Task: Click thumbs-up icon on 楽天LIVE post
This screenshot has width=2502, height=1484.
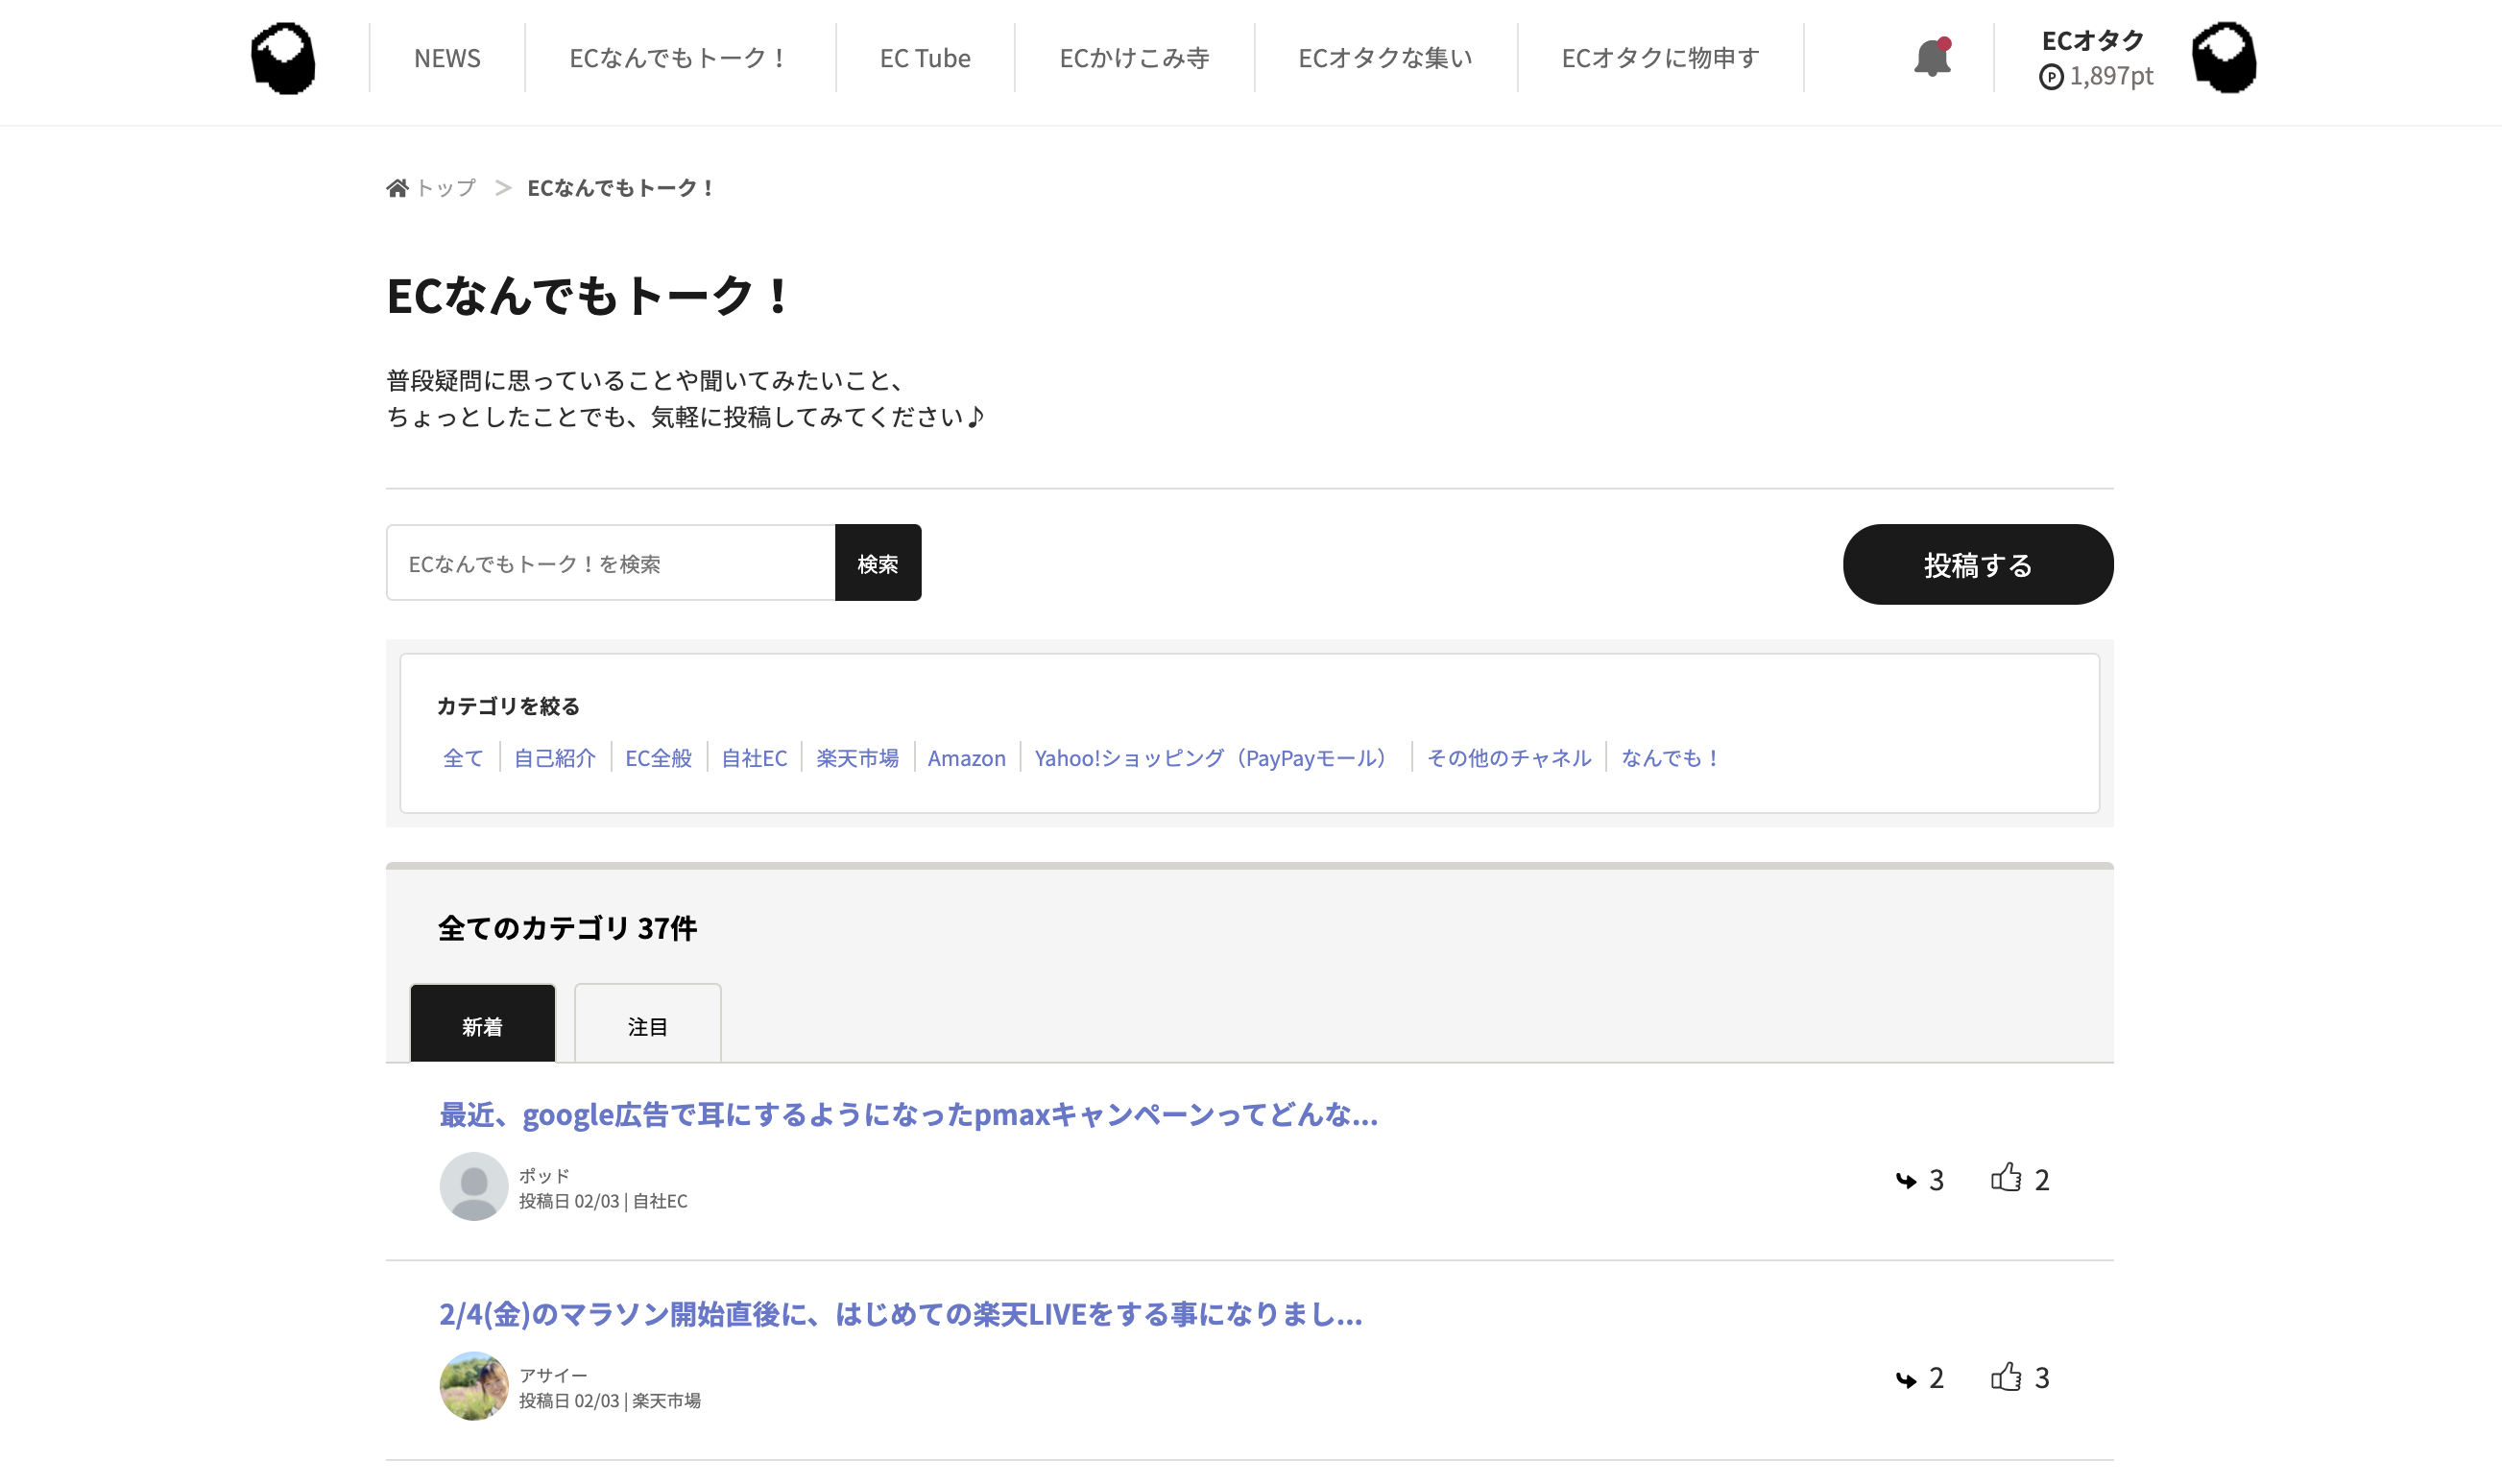Action: pyautogui.click(x=2005, y=1377)
